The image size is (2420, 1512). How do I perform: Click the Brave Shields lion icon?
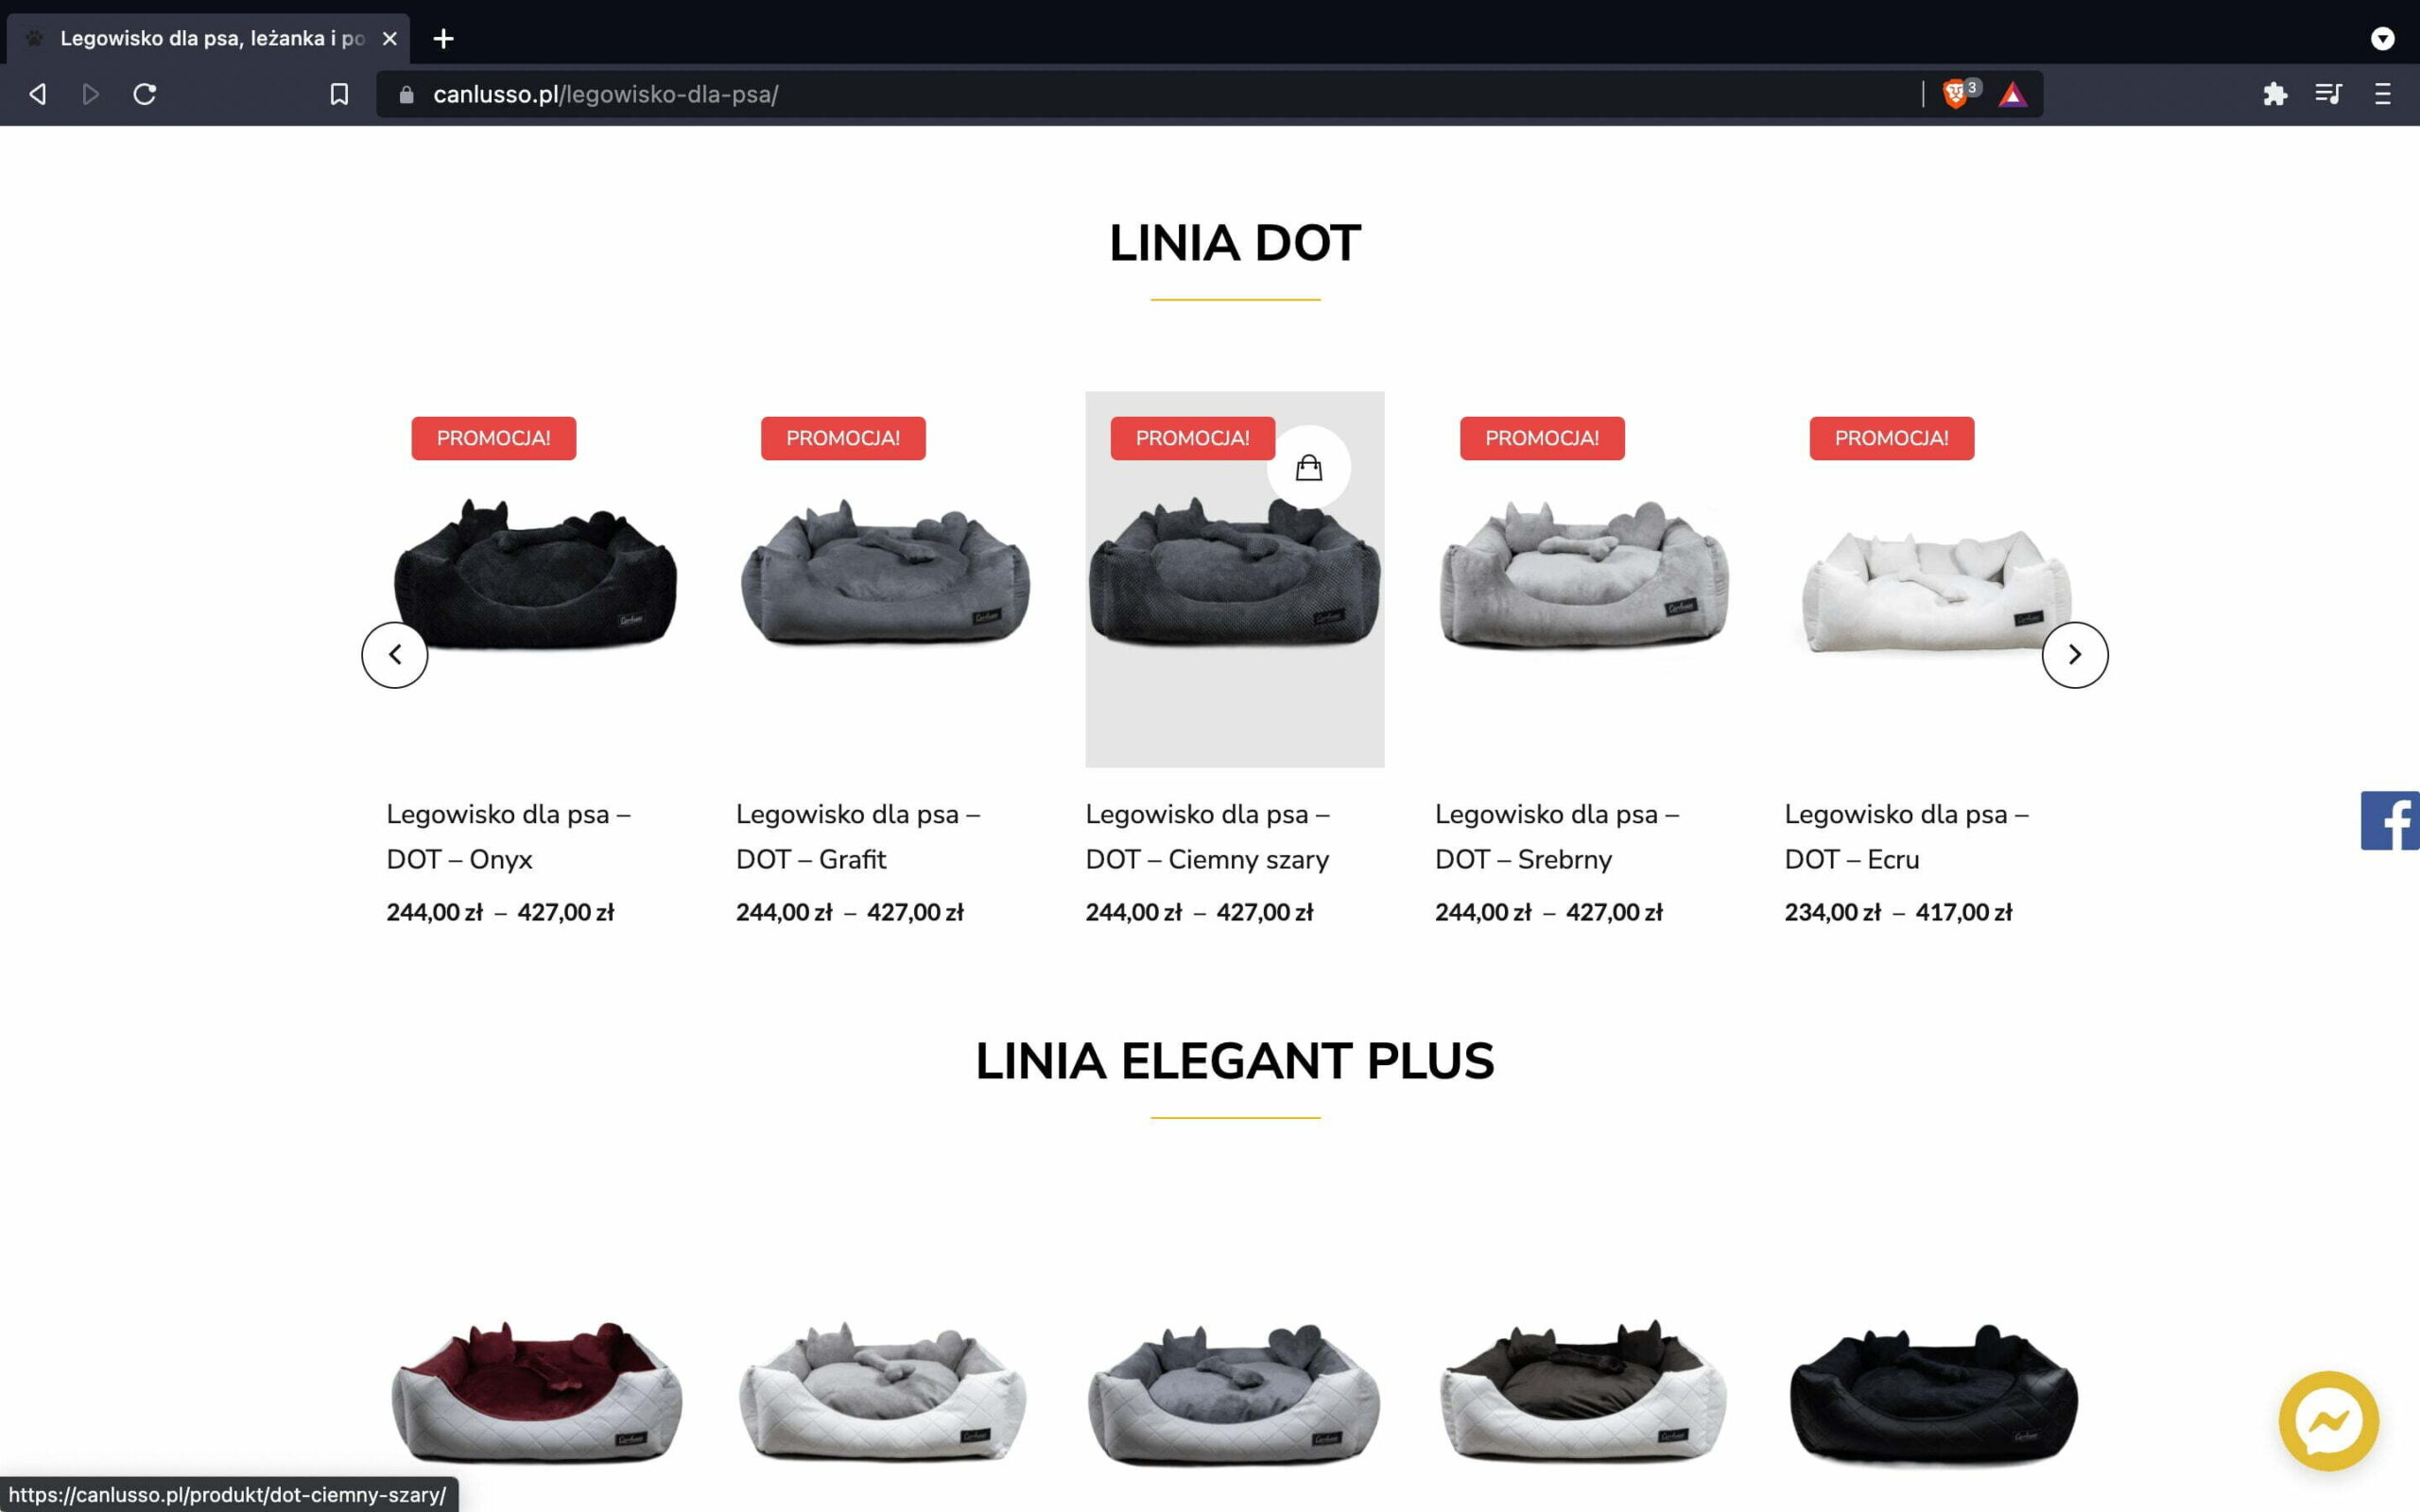pyautogui.click(x=1955, y=94)
